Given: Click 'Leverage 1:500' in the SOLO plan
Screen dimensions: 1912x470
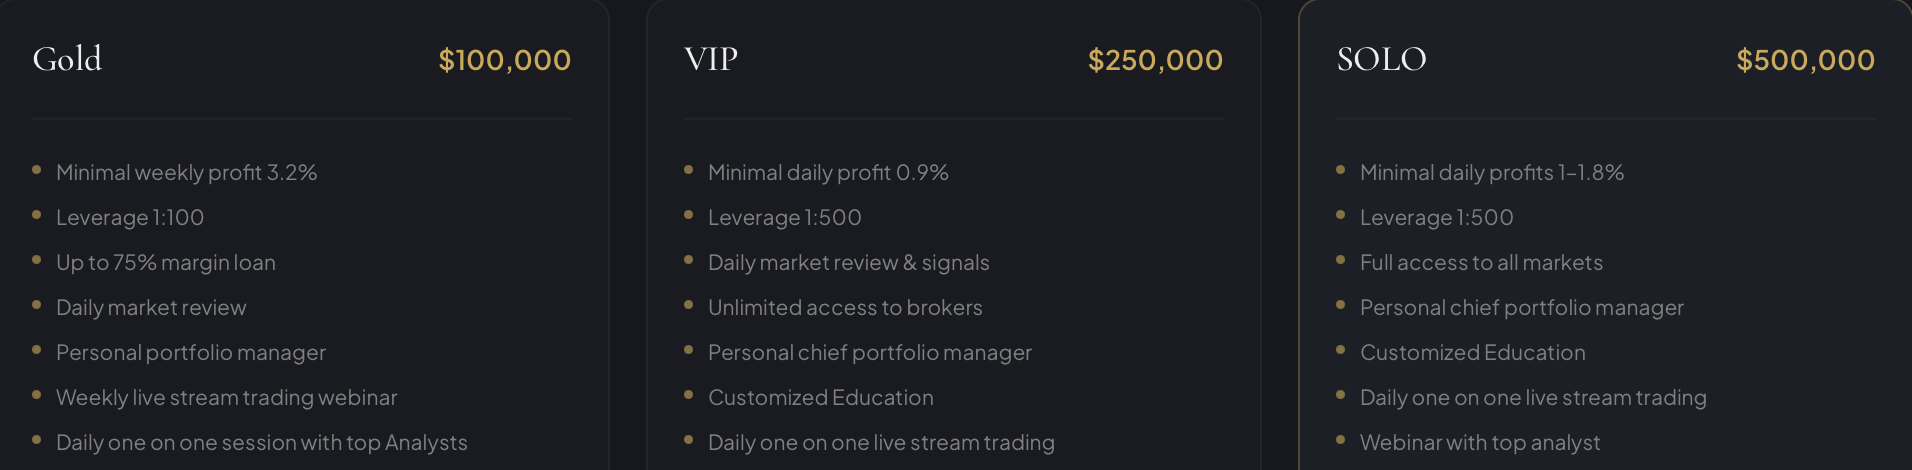Looking at the screenshot, I should (x=1436, y=218).
